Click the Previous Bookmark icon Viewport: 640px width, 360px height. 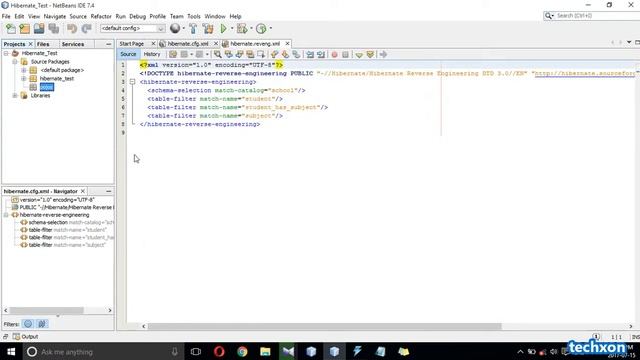click(274, 54)
